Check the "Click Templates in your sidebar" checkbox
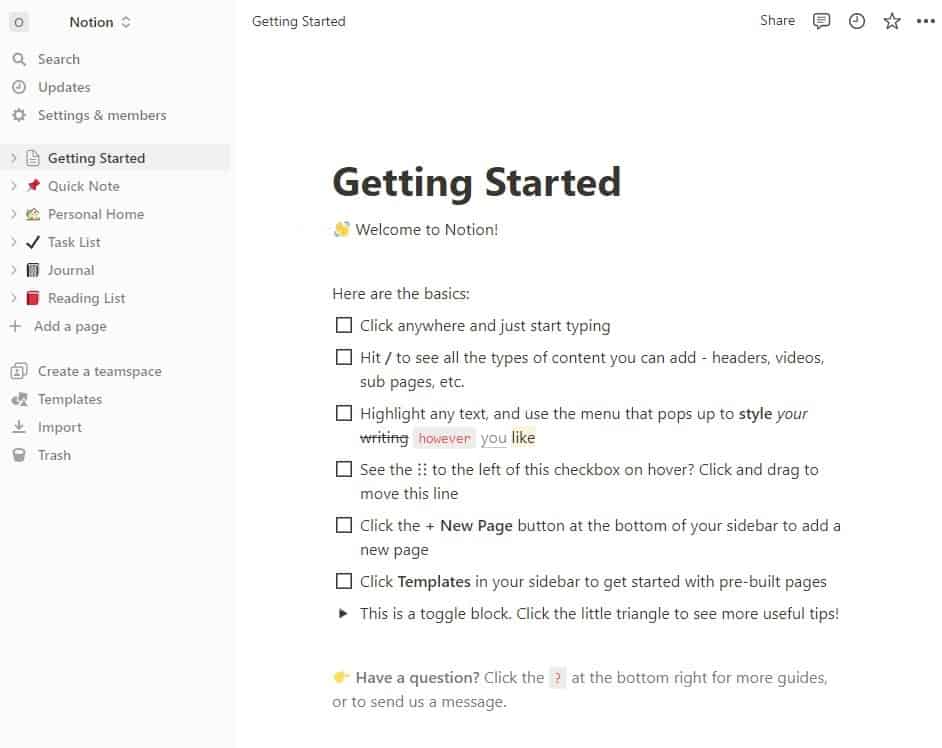 coord(344,581)
